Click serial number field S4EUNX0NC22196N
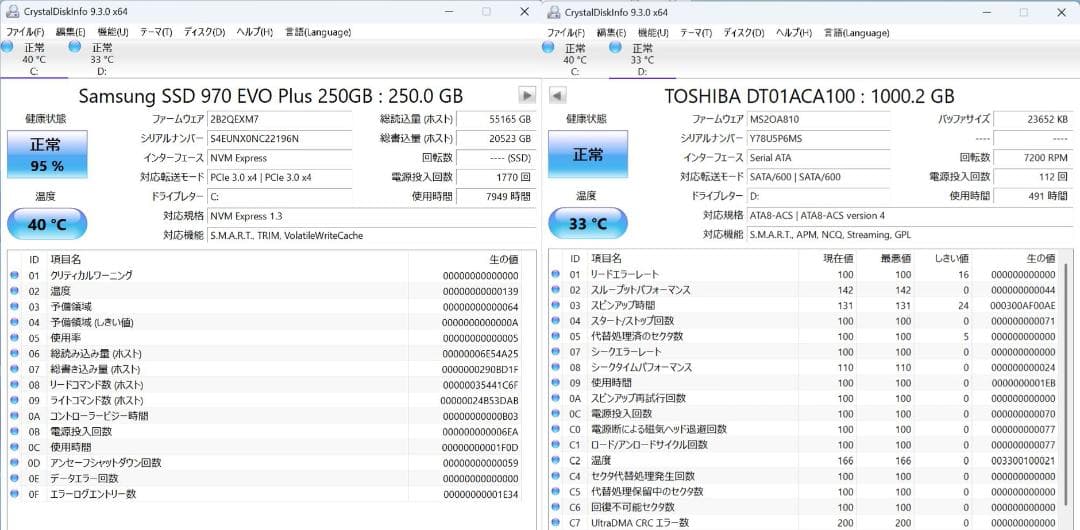The height and width of the screenshot is (530, 1080). pyautogui.click(x=280, y=139)
